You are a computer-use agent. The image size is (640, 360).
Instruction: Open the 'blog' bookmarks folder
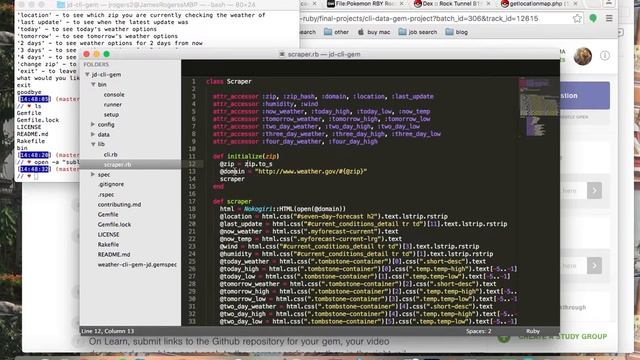pos(456,32)
